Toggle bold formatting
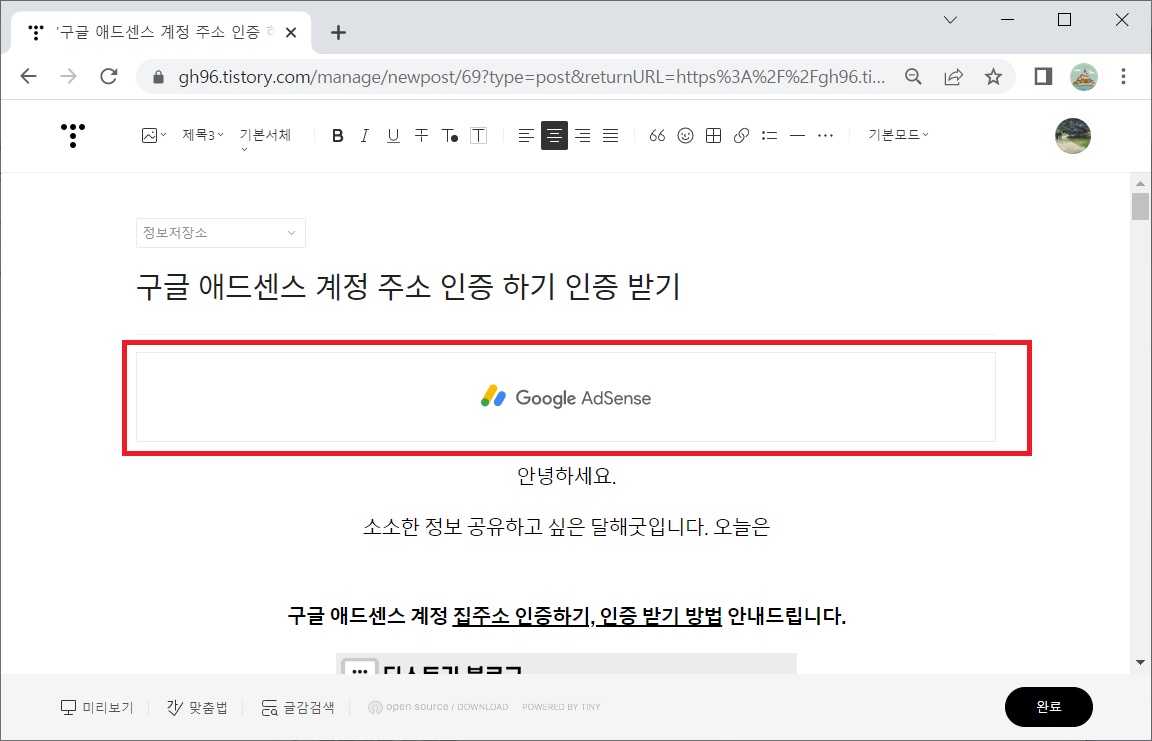1152x741 pixels. (337, 135)
